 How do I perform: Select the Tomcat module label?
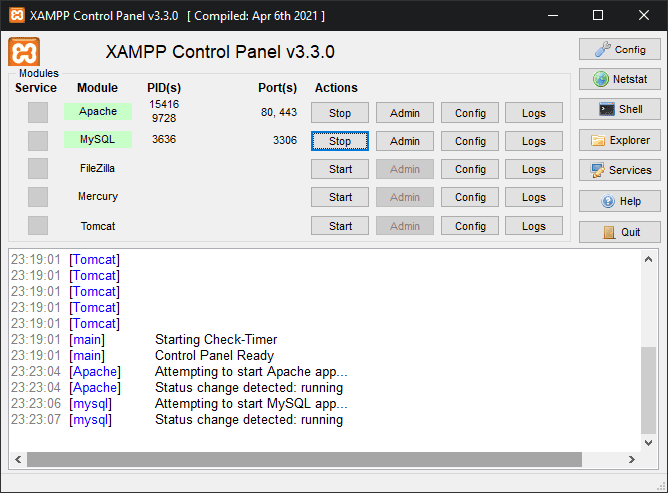98,226
